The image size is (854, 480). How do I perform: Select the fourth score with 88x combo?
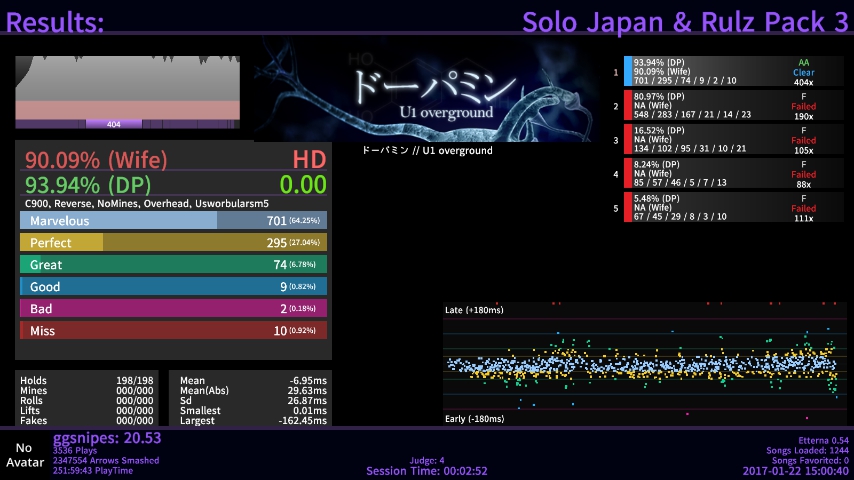(725, 175)
